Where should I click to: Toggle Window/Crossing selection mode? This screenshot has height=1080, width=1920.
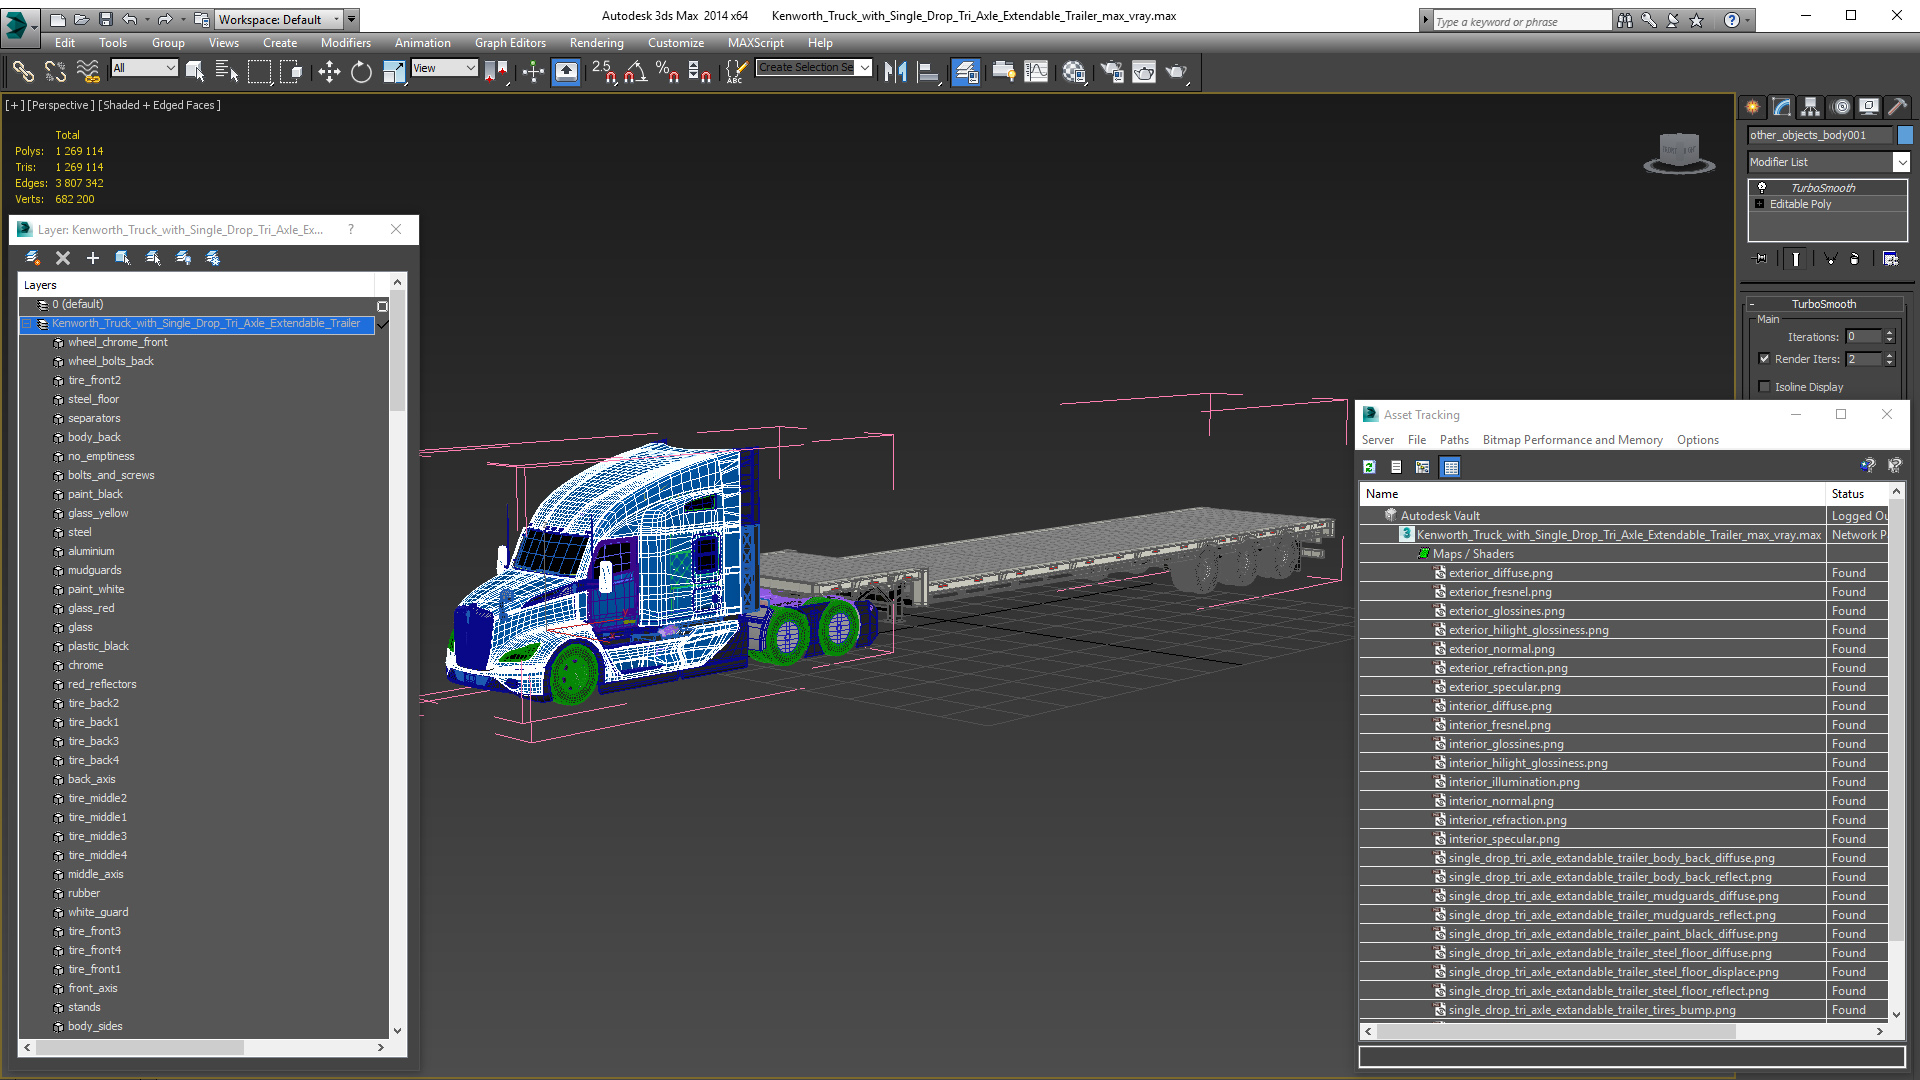pos(291,71)
